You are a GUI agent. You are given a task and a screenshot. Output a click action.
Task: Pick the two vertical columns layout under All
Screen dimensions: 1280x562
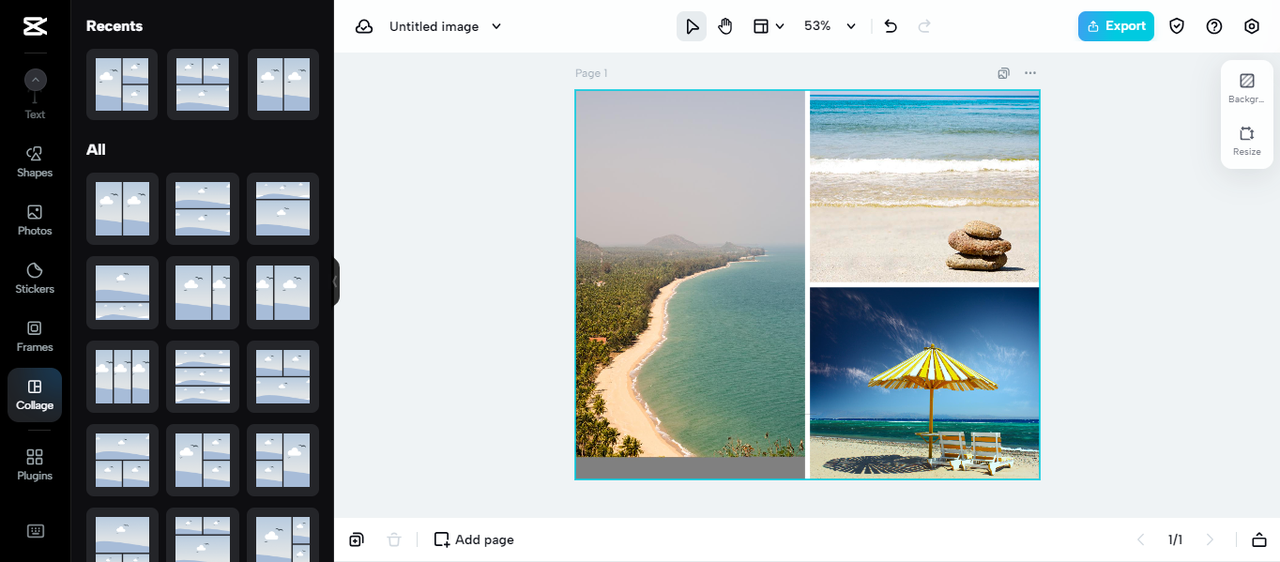pos(122,208)
